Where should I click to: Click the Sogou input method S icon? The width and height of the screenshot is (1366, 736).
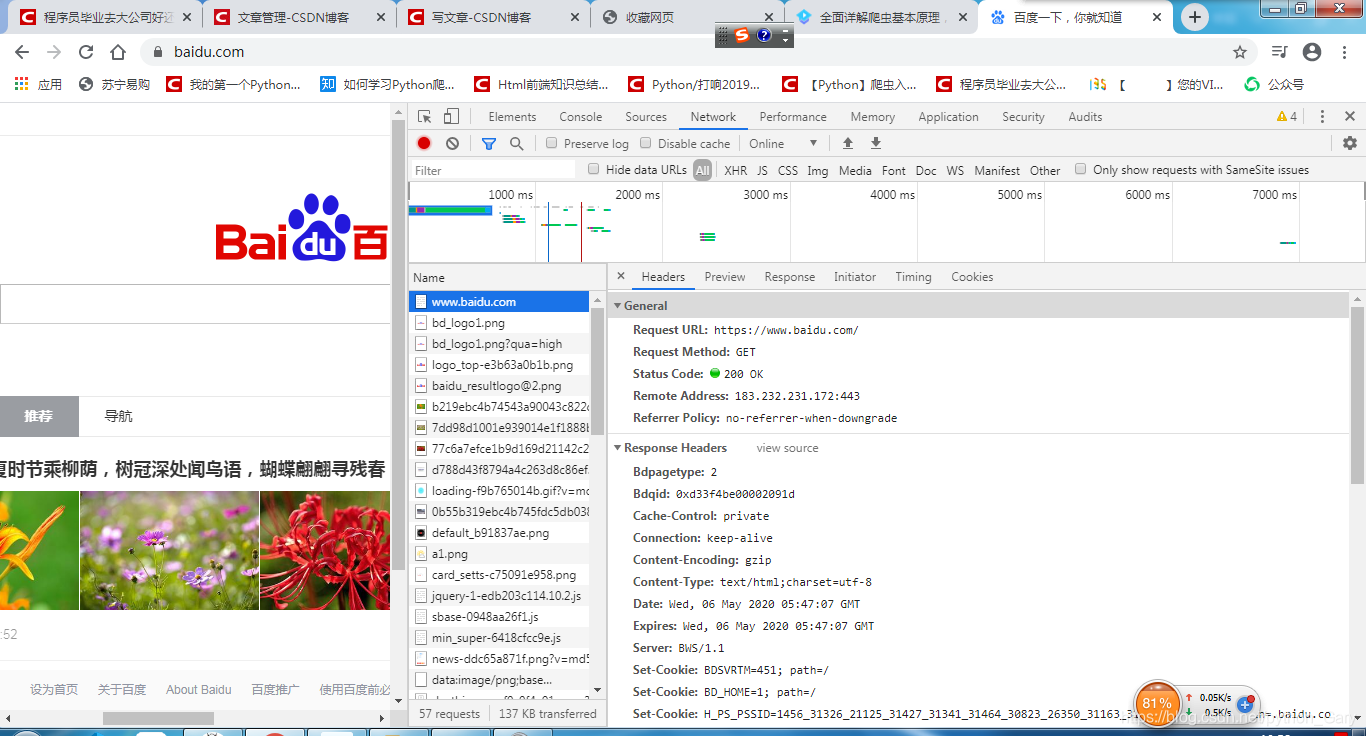(741, 35)
